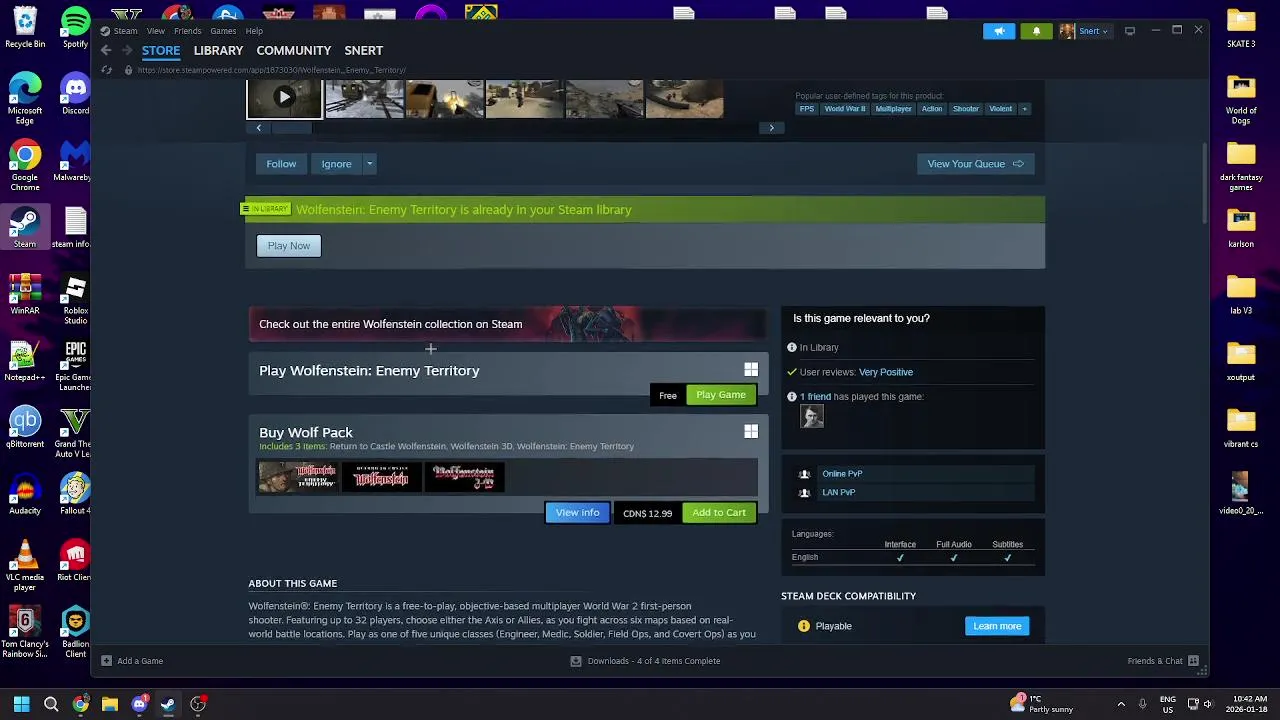Image resolution: width=1280 pixels, height=720 pixels.
Task: Open Spotify desktop shortcut
Action: (75, 26)
